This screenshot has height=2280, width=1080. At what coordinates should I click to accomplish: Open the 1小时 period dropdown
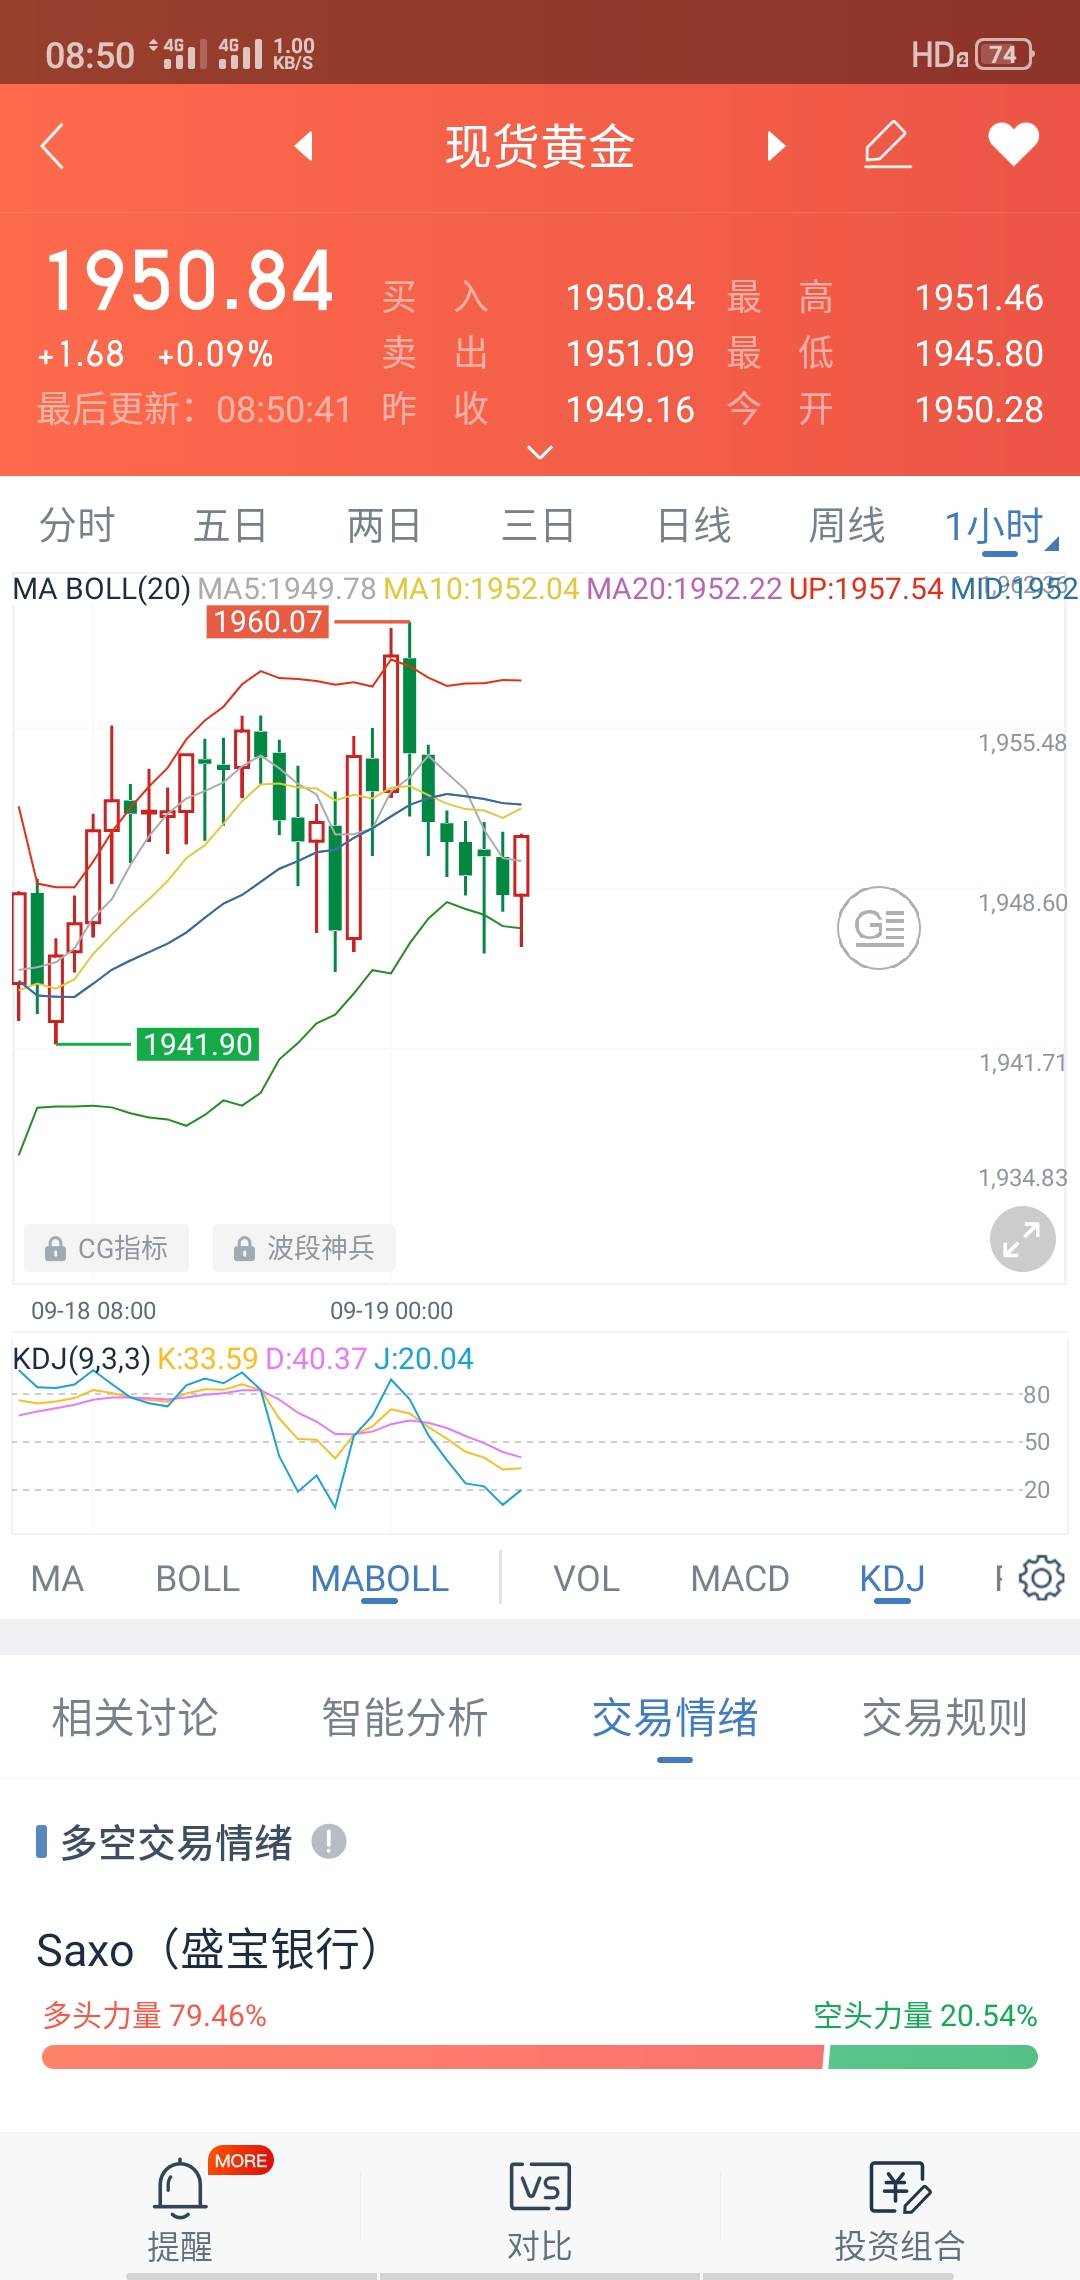pos(1000,527)
